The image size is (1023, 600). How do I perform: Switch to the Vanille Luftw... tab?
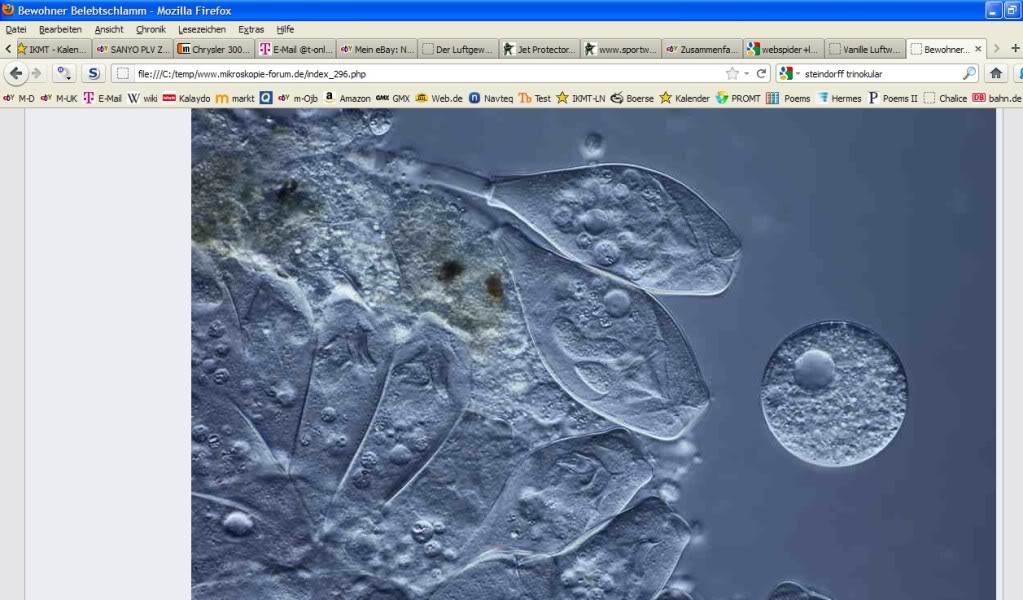(865, 49)
